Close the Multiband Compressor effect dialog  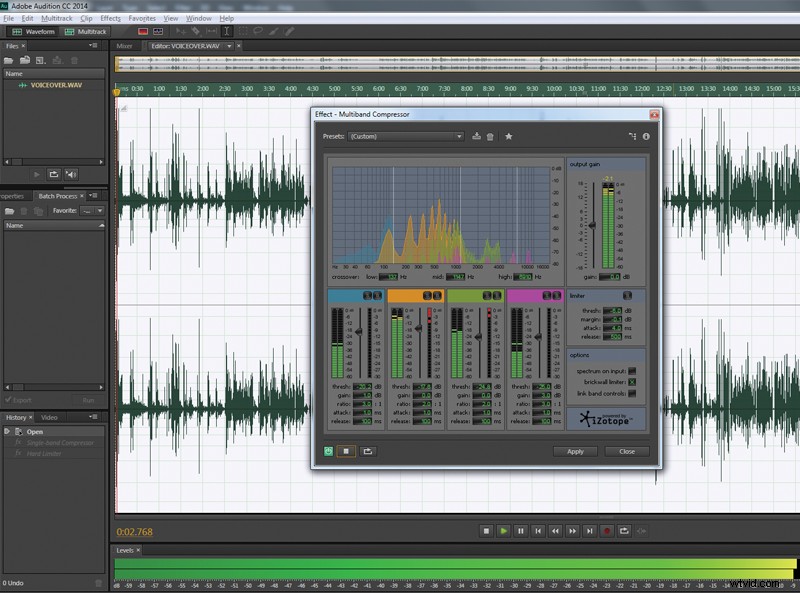(628, 452)
